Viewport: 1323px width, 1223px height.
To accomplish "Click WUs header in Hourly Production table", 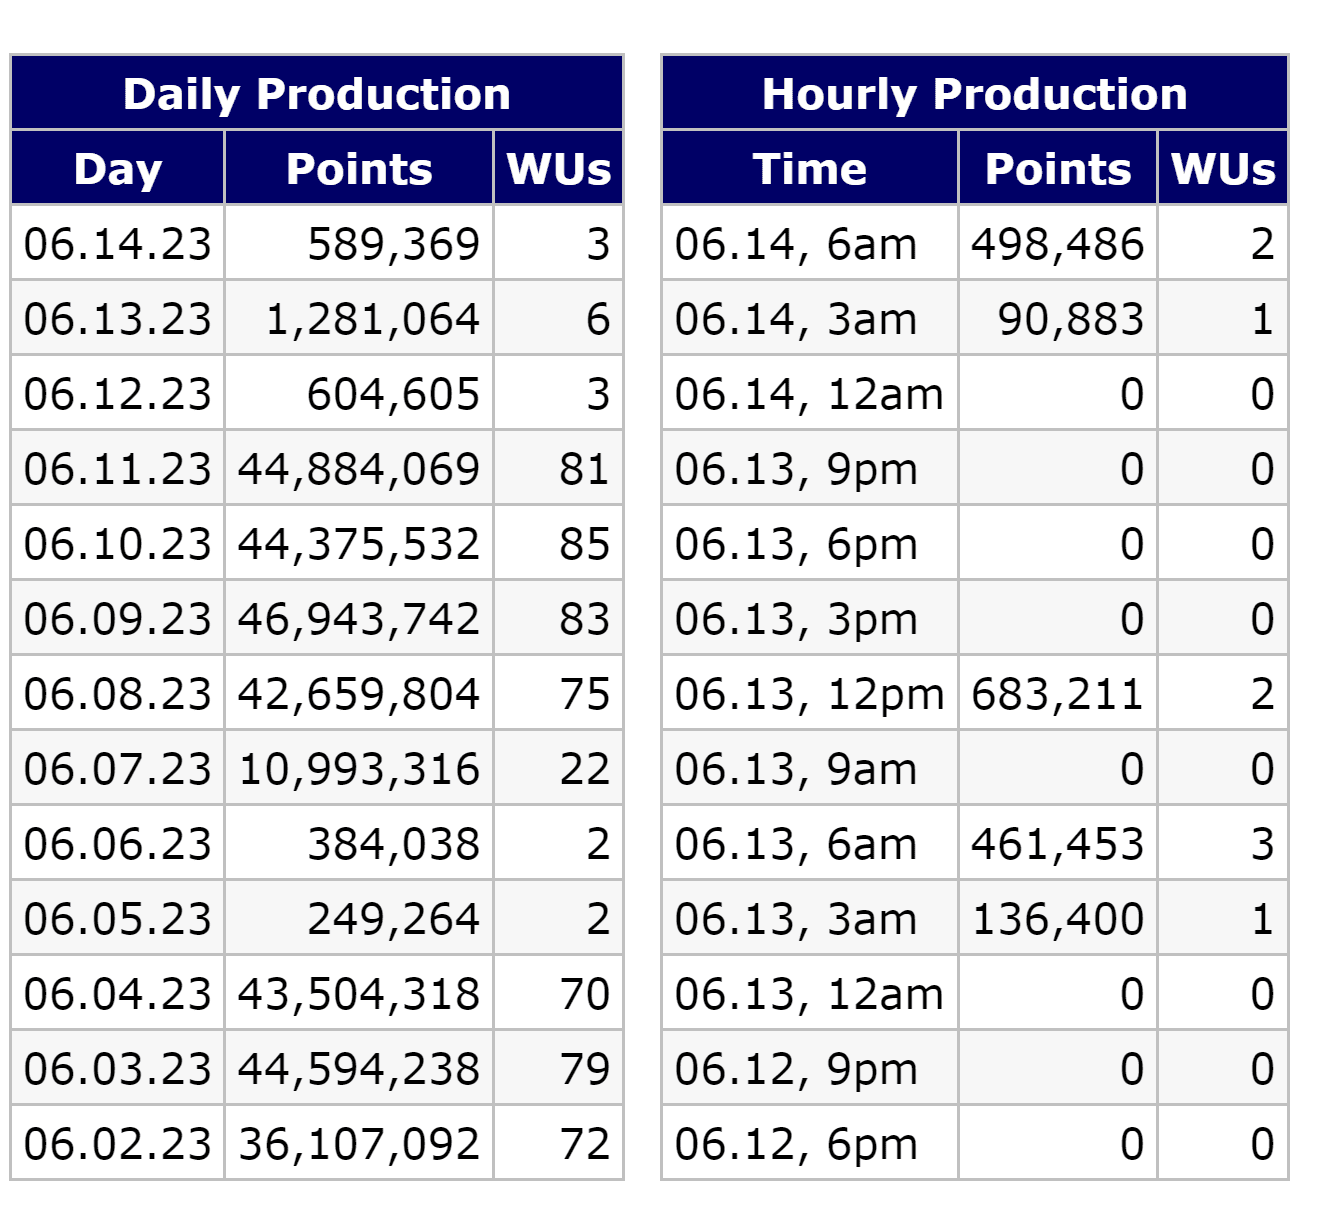I will [1222, 169].
